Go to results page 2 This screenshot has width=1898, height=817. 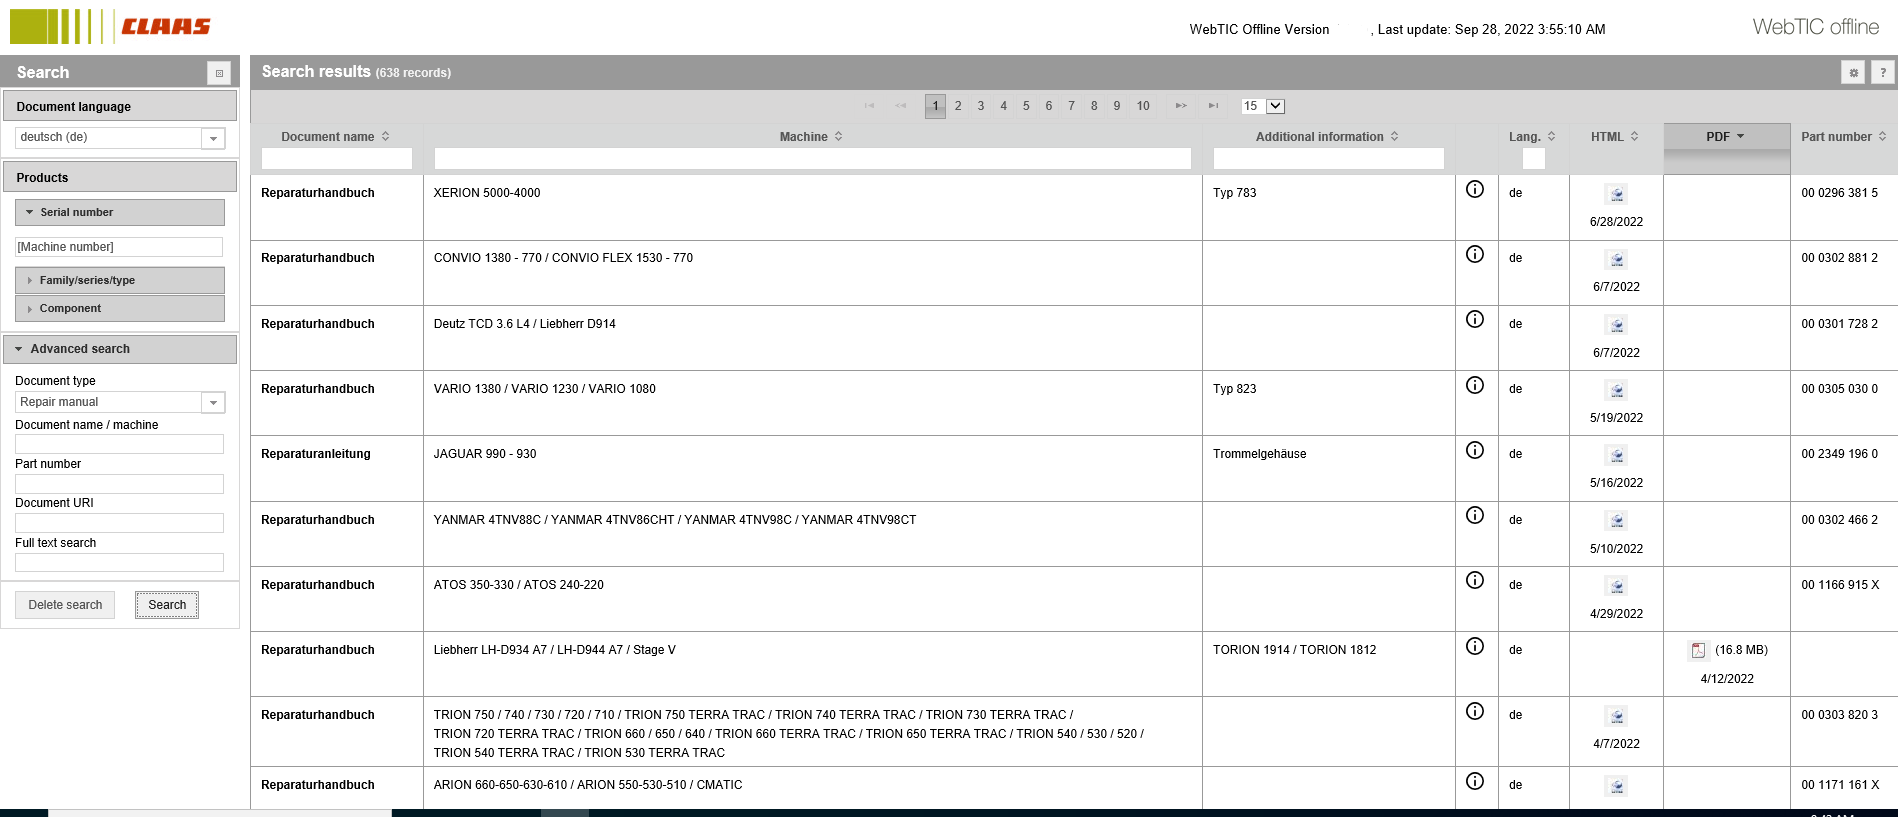pos(958,106)
